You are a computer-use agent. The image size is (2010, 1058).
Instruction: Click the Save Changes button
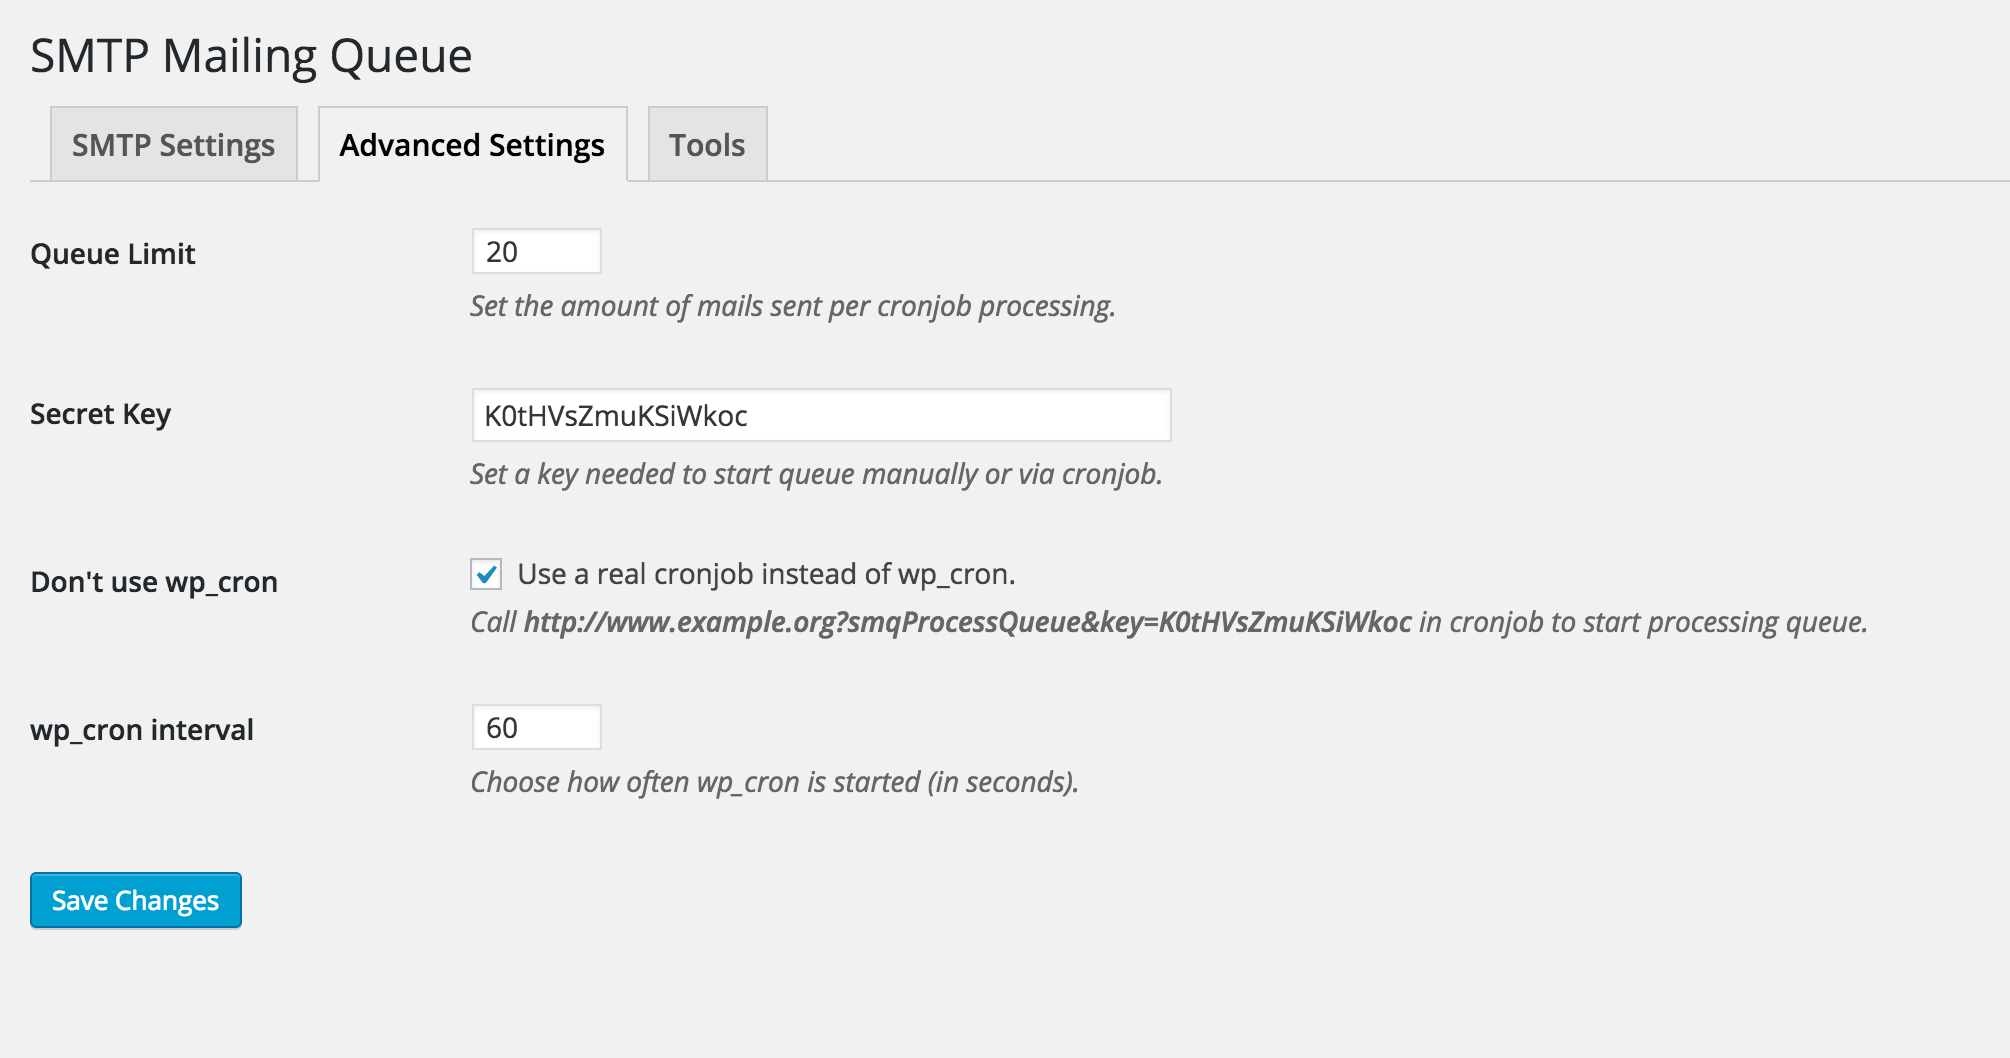coord(136,900)
